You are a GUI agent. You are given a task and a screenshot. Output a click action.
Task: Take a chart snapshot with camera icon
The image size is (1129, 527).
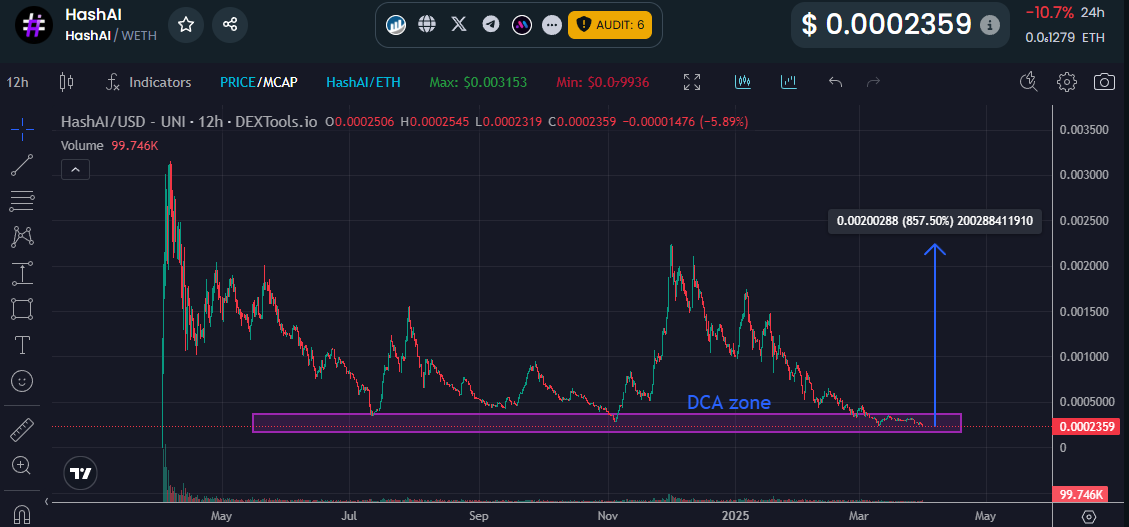click(x=1105, y=81)
